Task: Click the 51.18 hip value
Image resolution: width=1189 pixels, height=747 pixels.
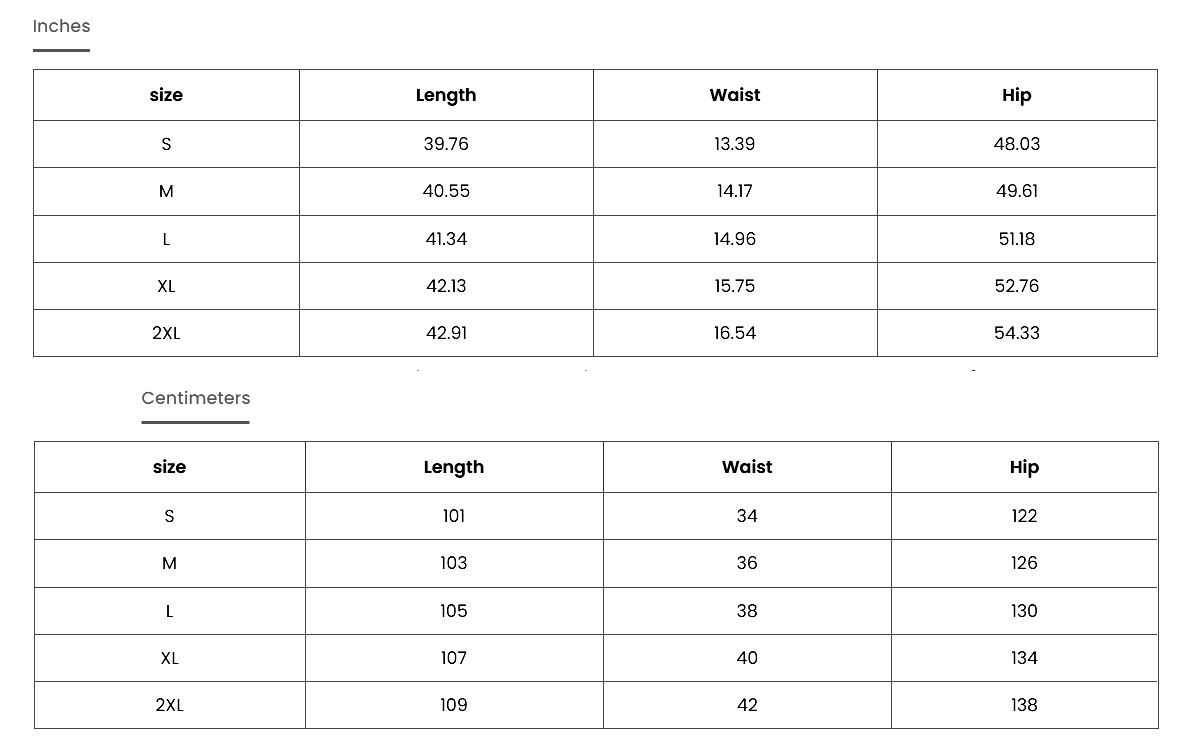Action: [1017, 239]
